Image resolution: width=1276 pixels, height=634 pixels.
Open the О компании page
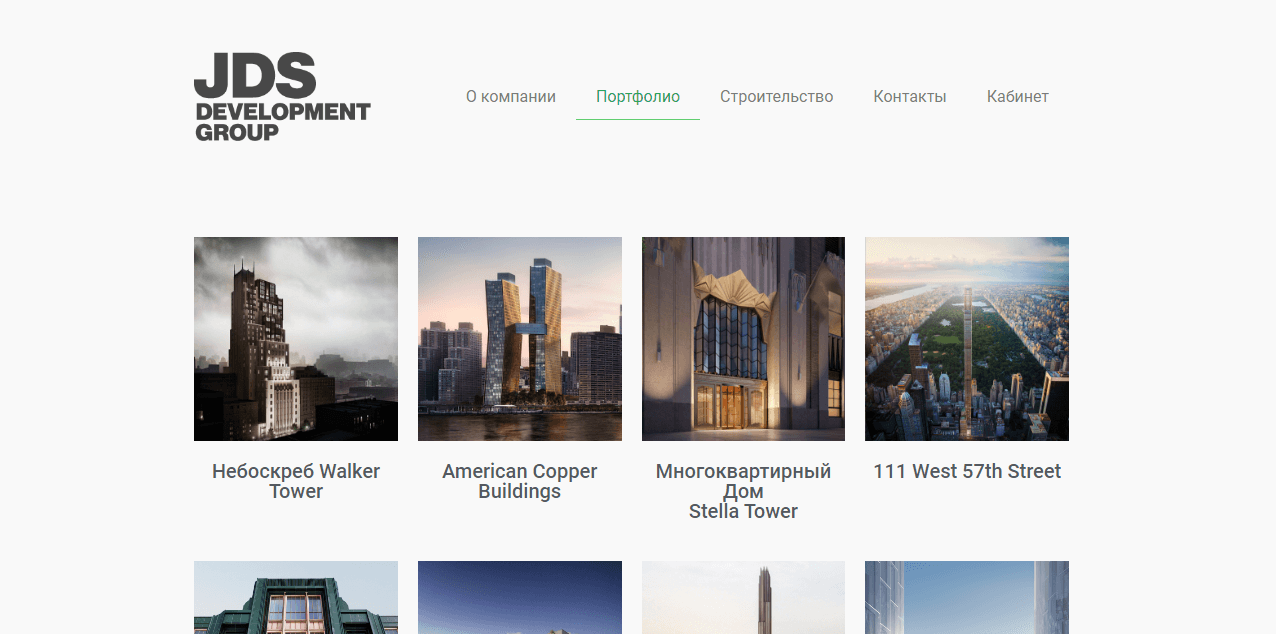point(510,97)
